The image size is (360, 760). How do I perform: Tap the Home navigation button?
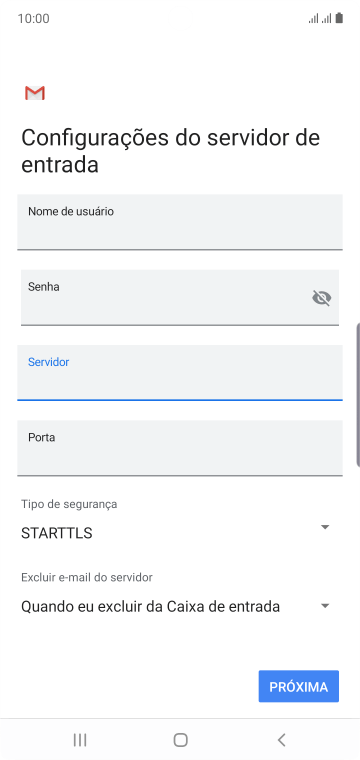coord(180,740)
